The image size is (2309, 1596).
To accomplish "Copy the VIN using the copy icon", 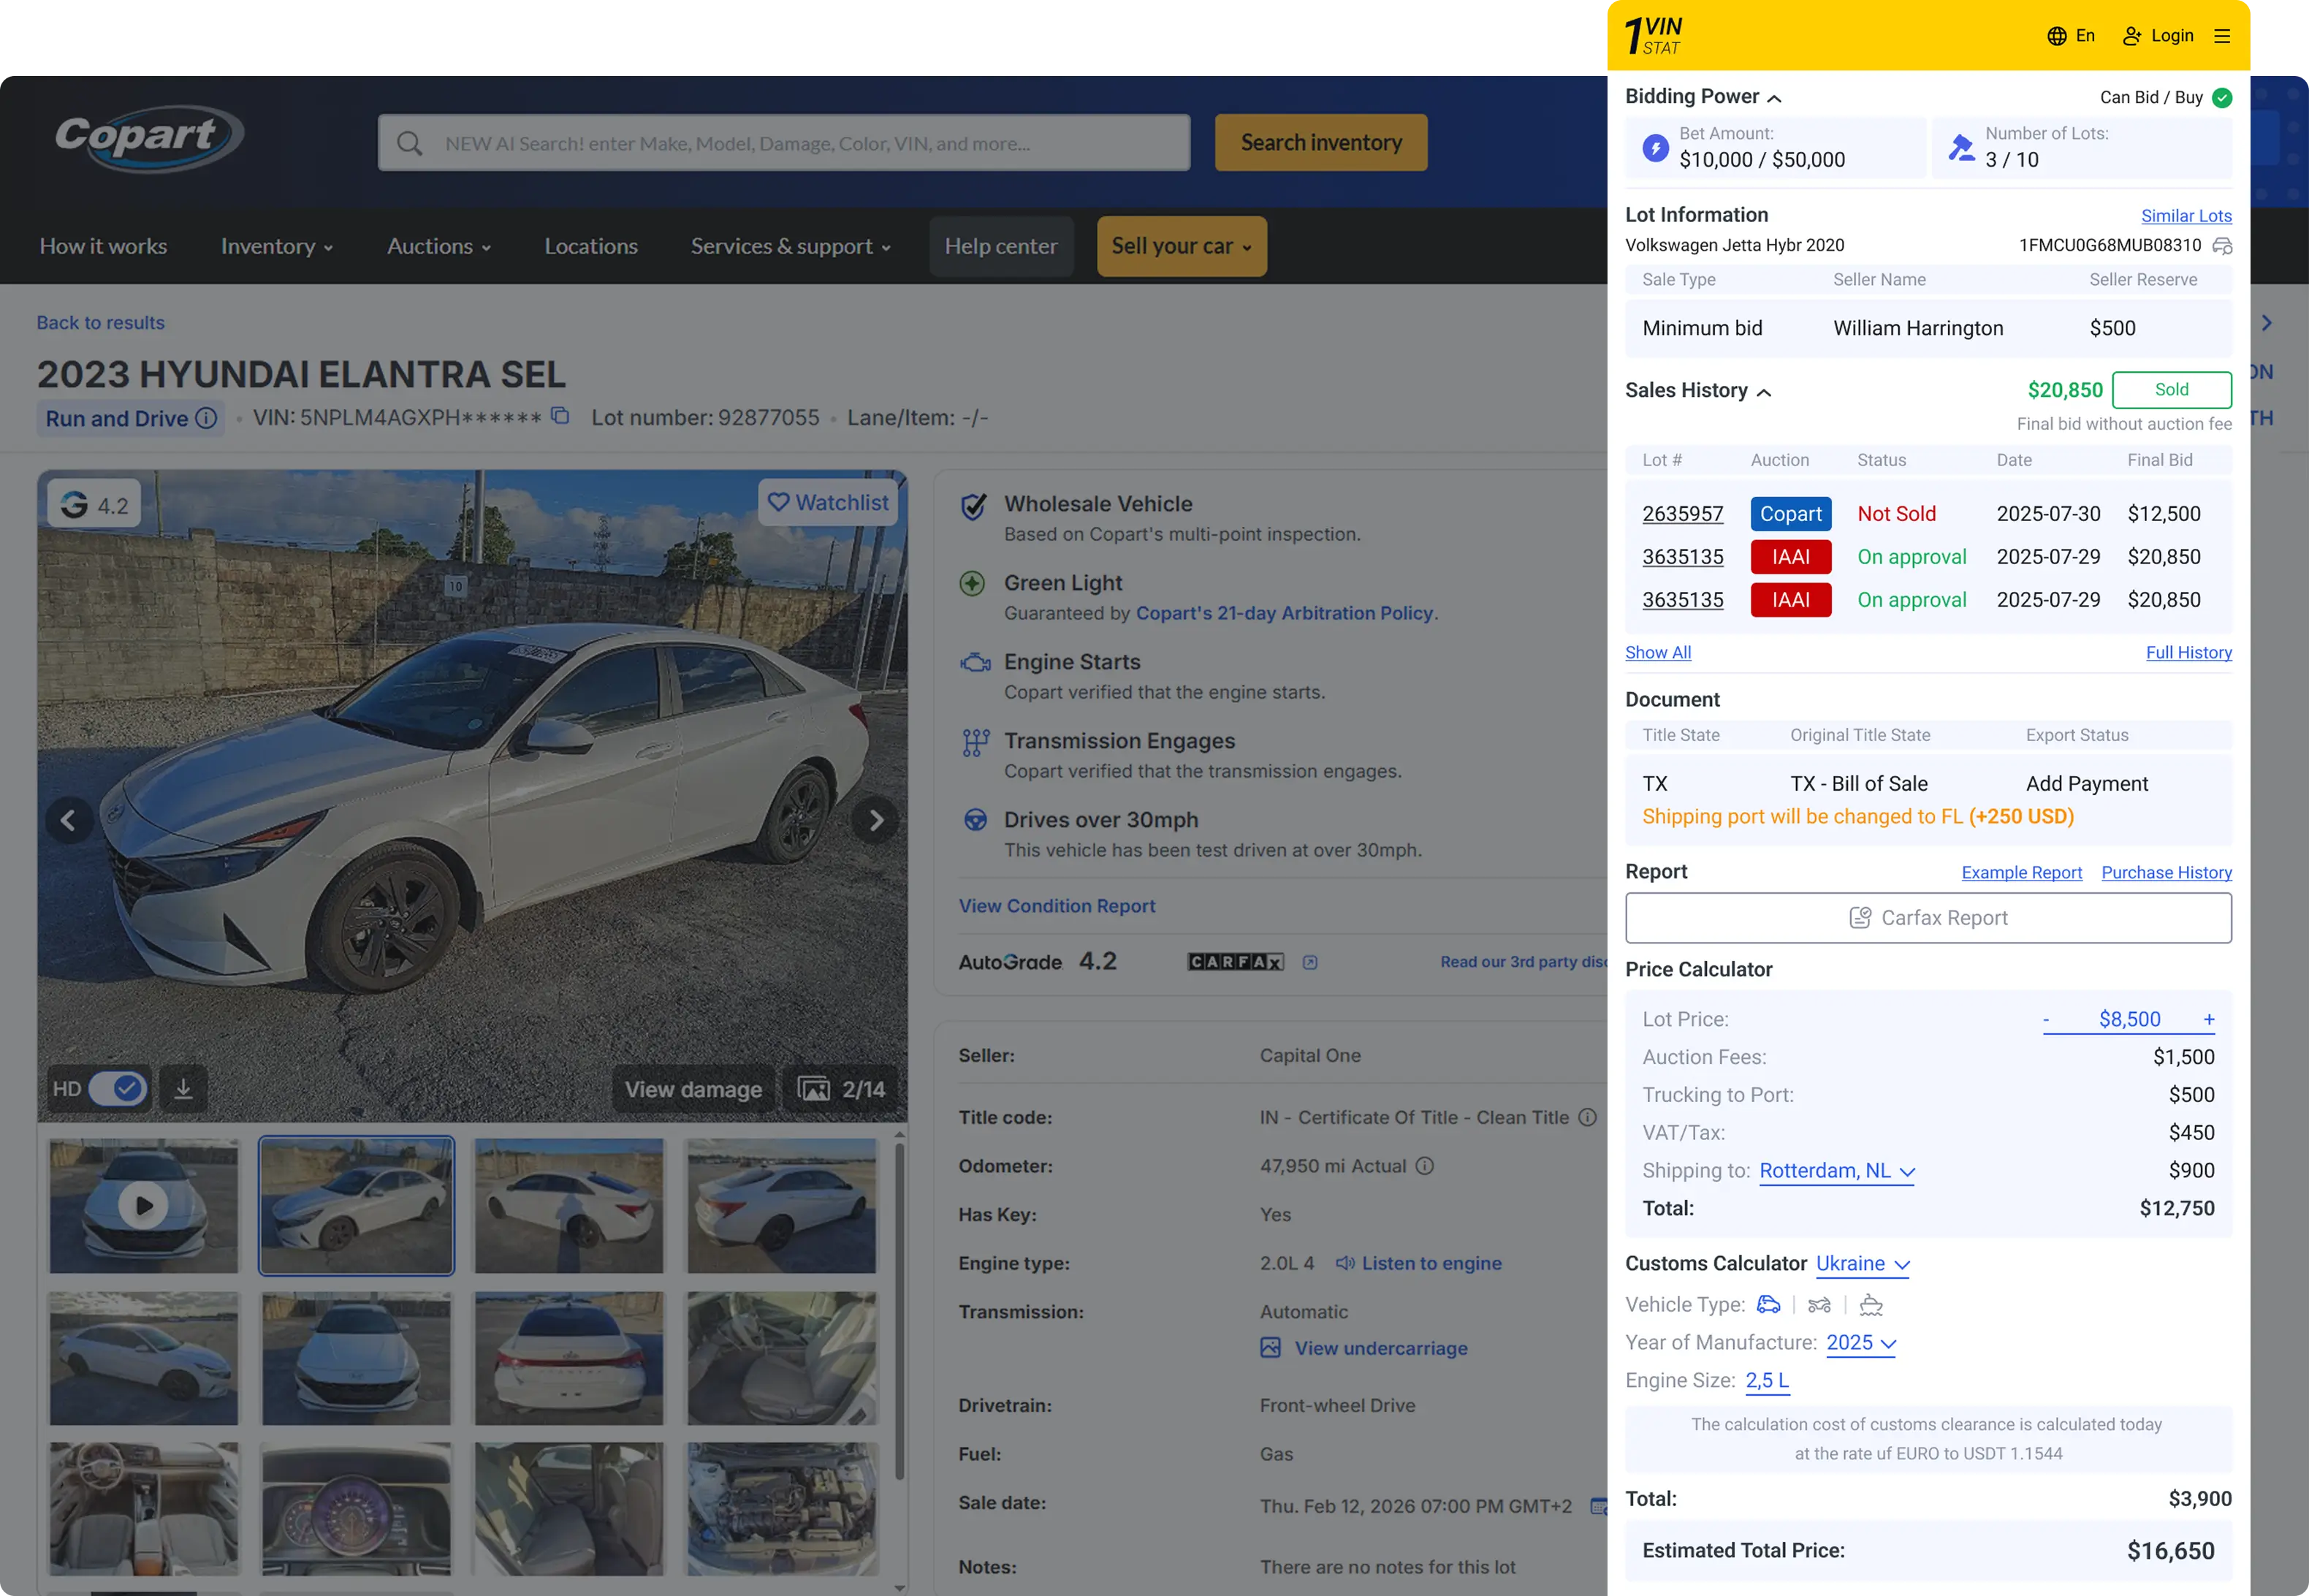I will tap(559, 416).
